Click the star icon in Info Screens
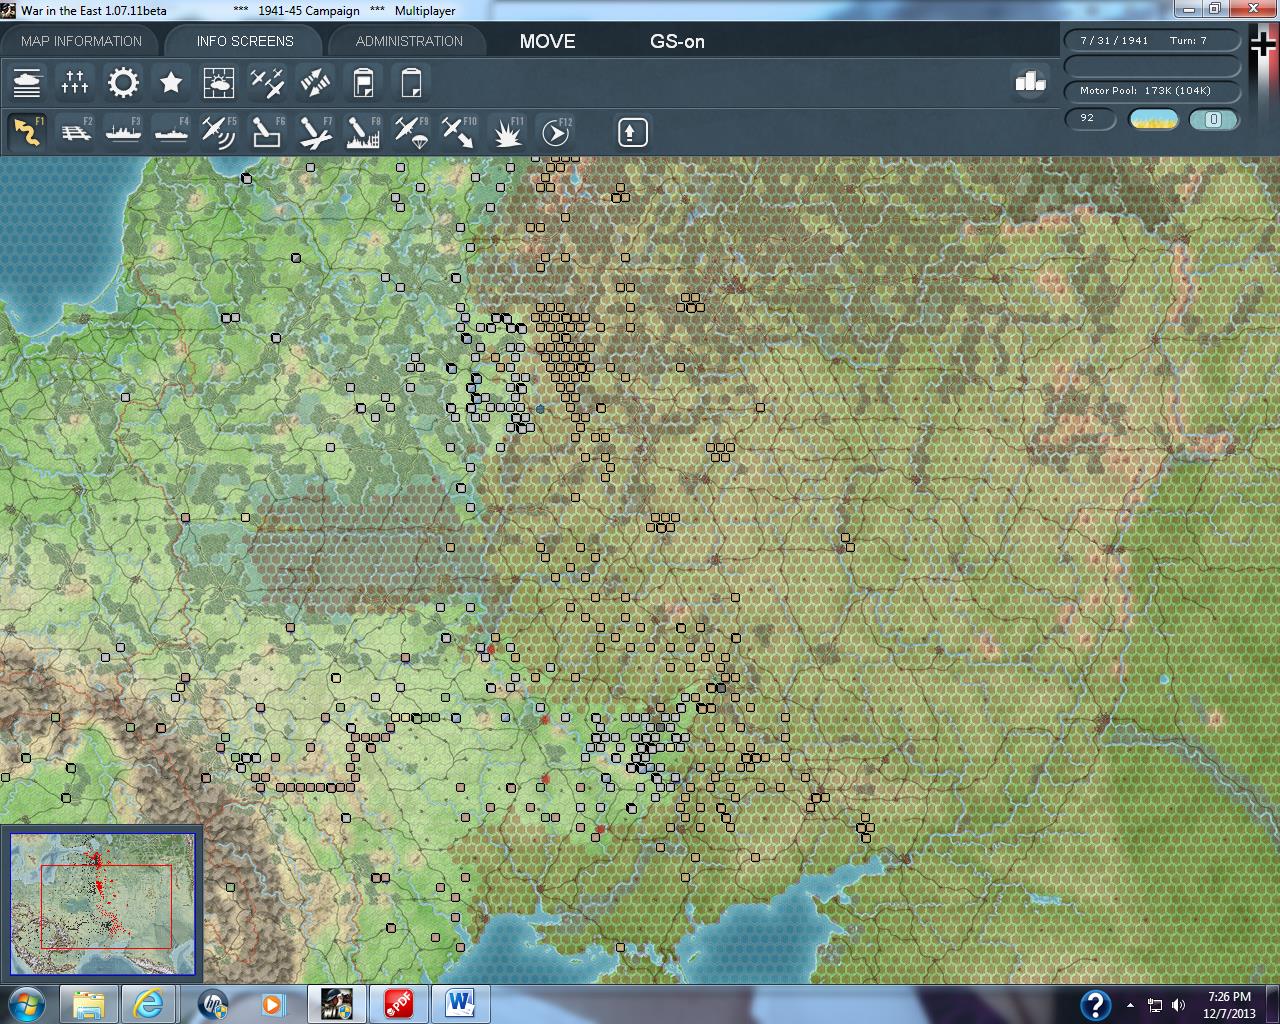Image resolution: width=1280 pixels, height=1024 pixels. point(171,83)
